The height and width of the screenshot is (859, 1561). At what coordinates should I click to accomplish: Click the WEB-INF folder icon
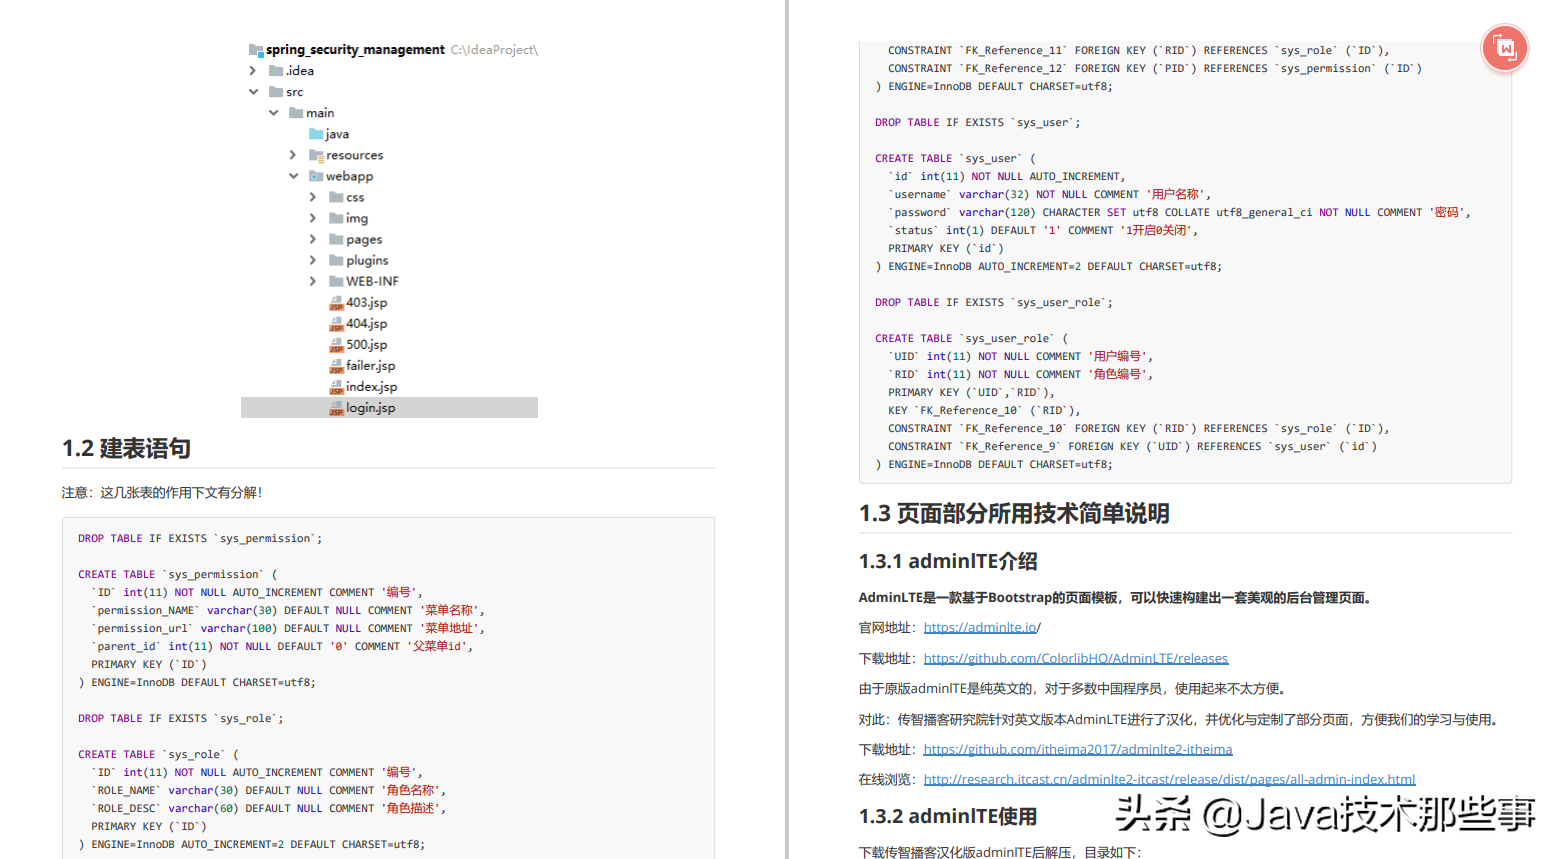(x=336, y=281)
